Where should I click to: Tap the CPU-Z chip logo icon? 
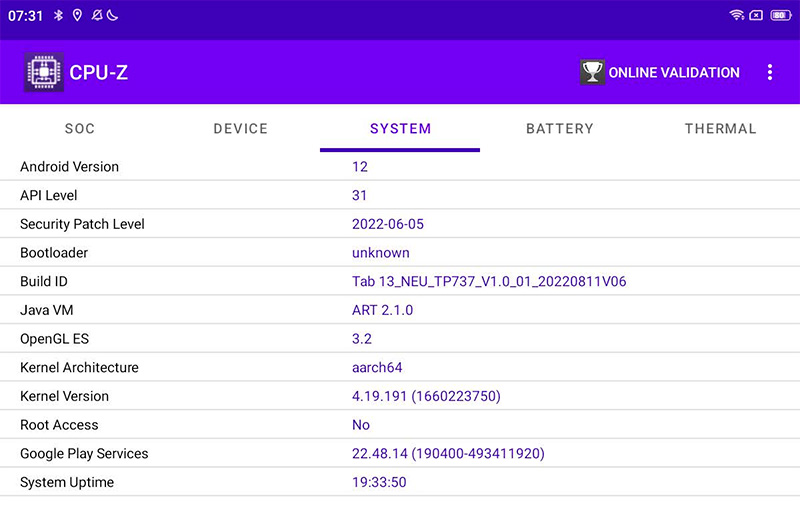click(x=43, y=72)
